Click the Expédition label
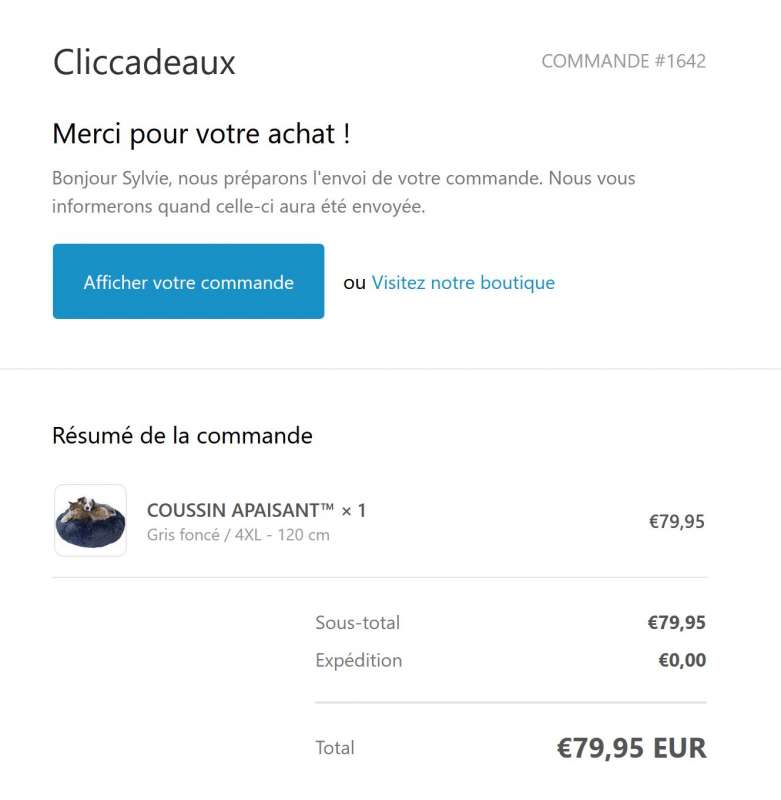 coord(359,660)
